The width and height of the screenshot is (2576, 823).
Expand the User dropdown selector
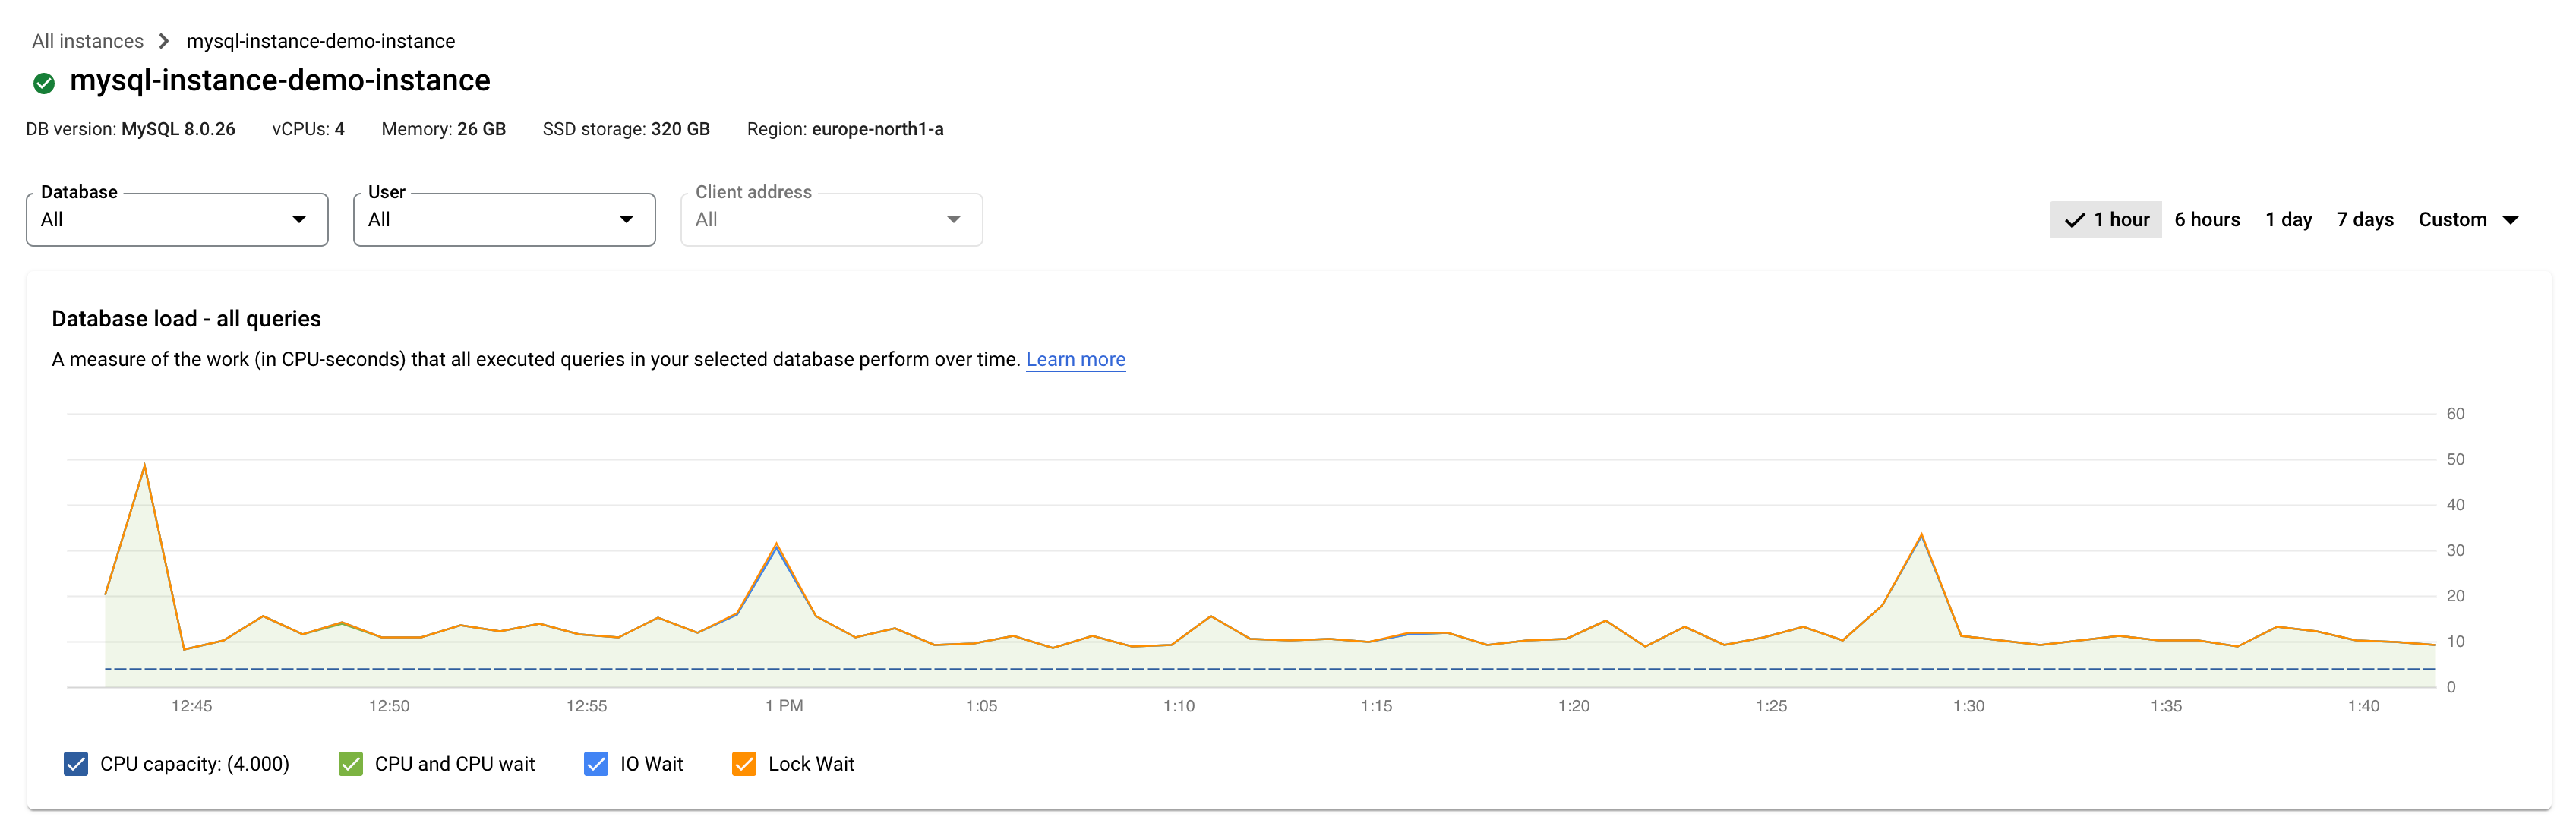[631, 219]
